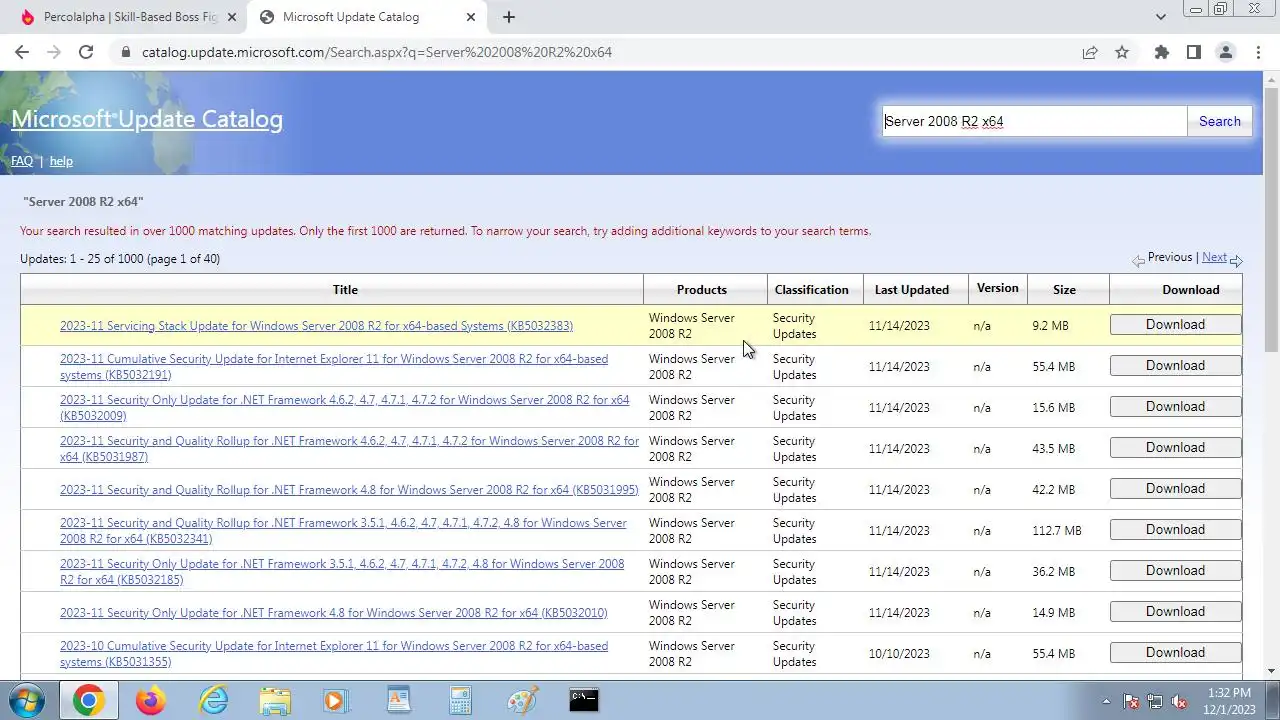The image size is (1280, 720).
Task: Download the 14.9 MB update
Action: [1175, 612]
